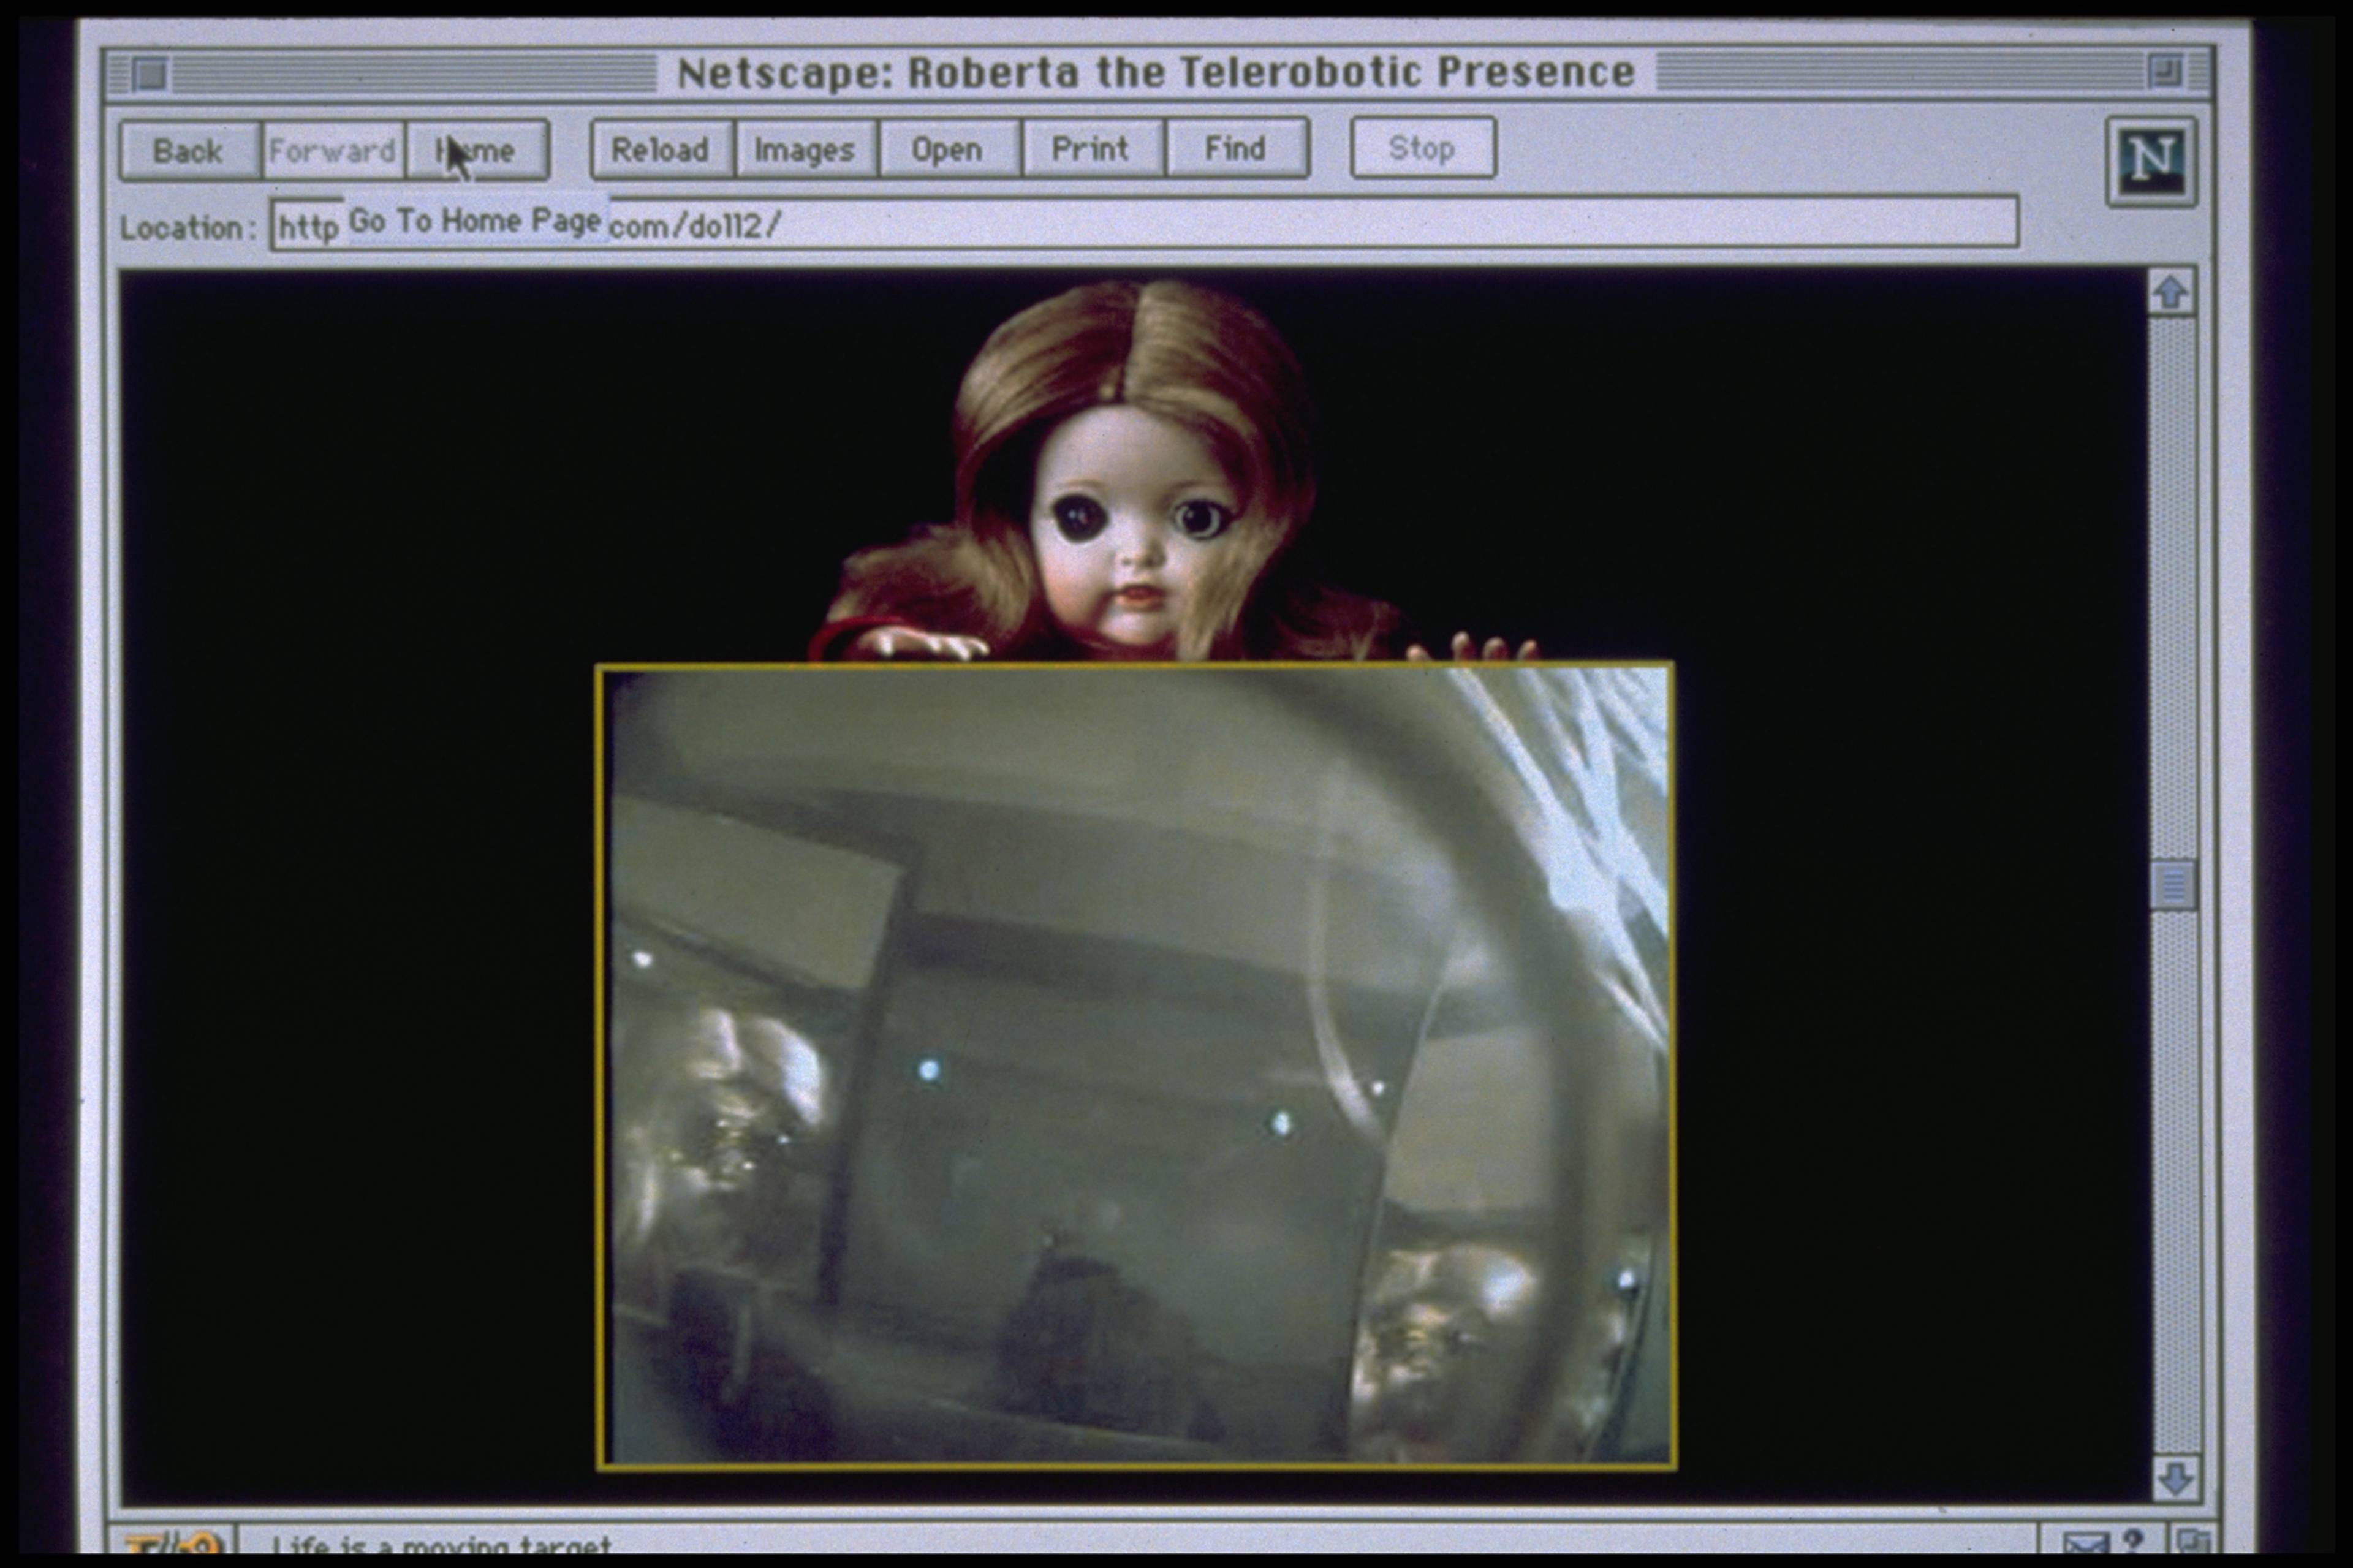The width and height of the screenshot is (2353, 1568).
Task: Click the yellow-framed webcam image
Action: click(1136, 1066)
